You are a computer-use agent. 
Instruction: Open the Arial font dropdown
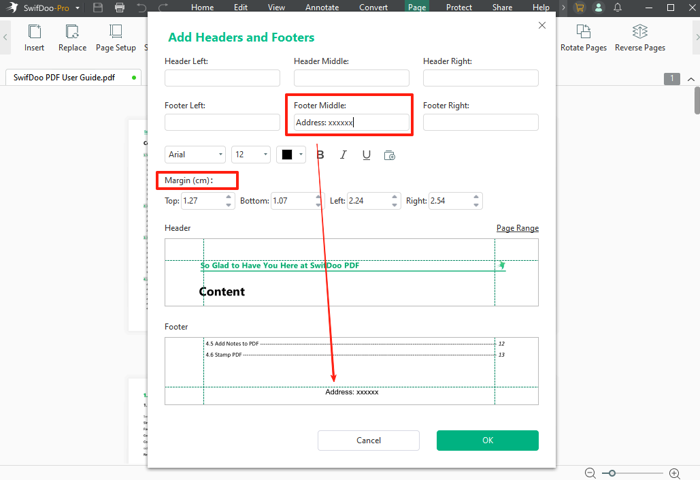[195, 154]
